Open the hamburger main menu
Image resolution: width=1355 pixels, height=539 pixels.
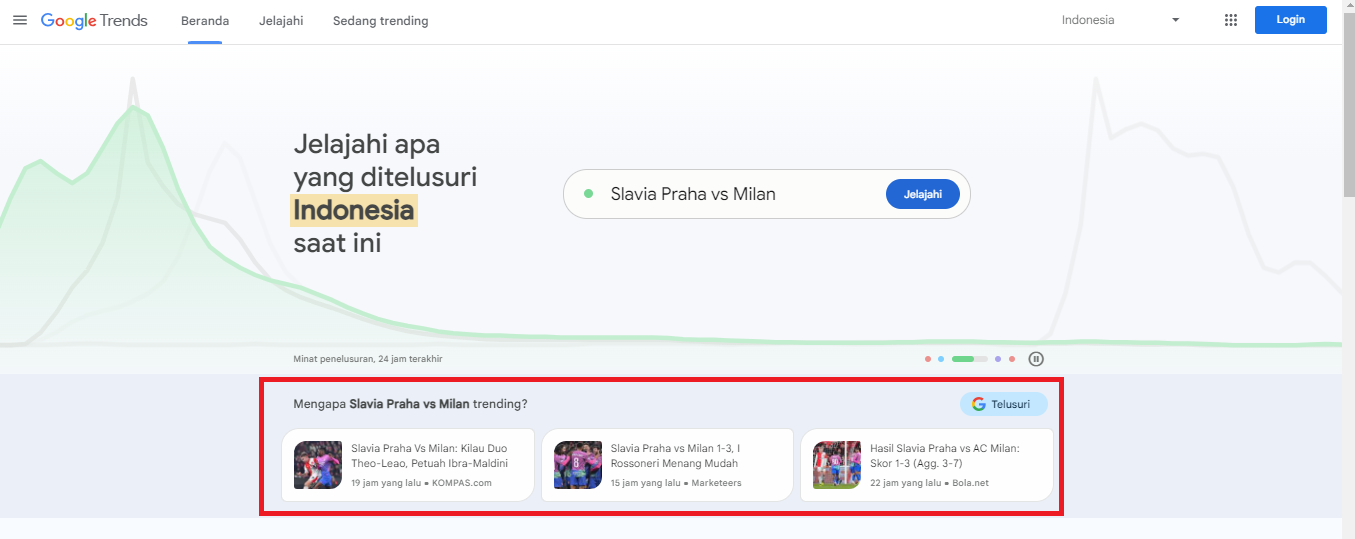click(20, 20)
